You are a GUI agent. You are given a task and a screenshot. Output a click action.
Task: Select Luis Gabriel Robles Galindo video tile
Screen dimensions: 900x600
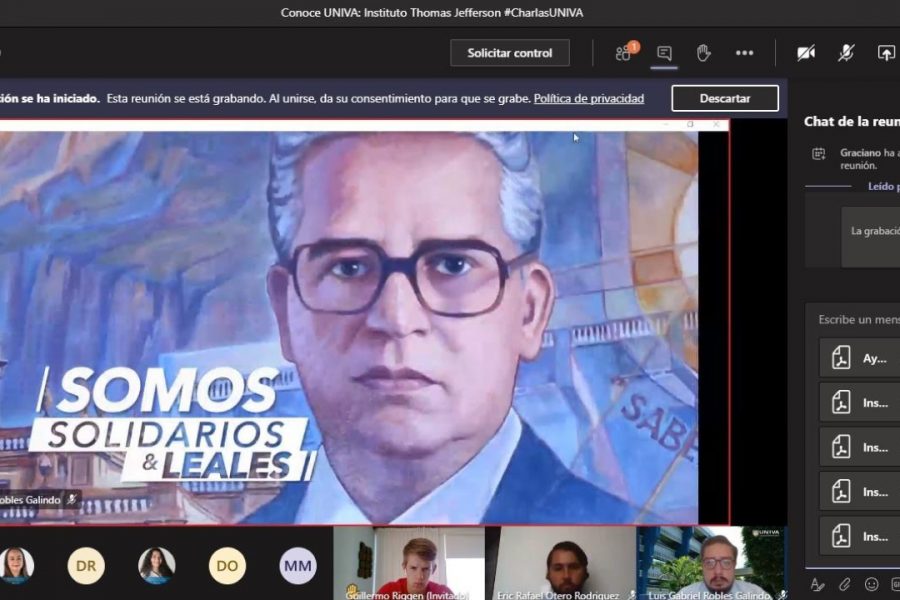tap(711, 563)
